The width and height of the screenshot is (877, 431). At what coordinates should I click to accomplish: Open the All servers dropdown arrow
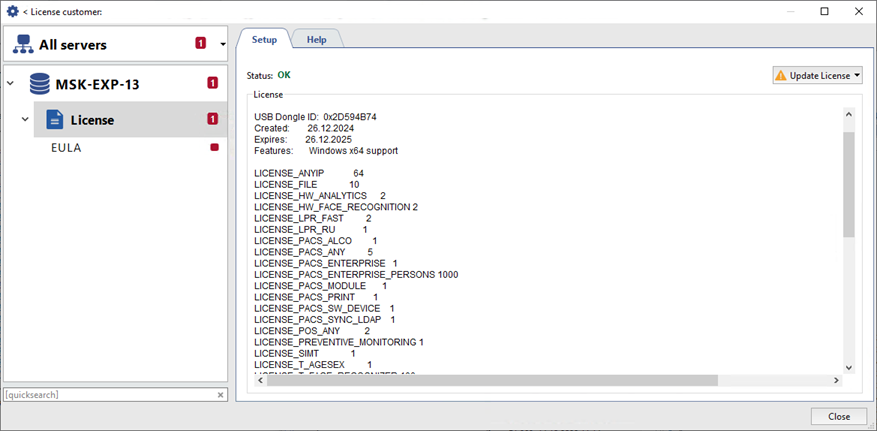click(222, 44)
